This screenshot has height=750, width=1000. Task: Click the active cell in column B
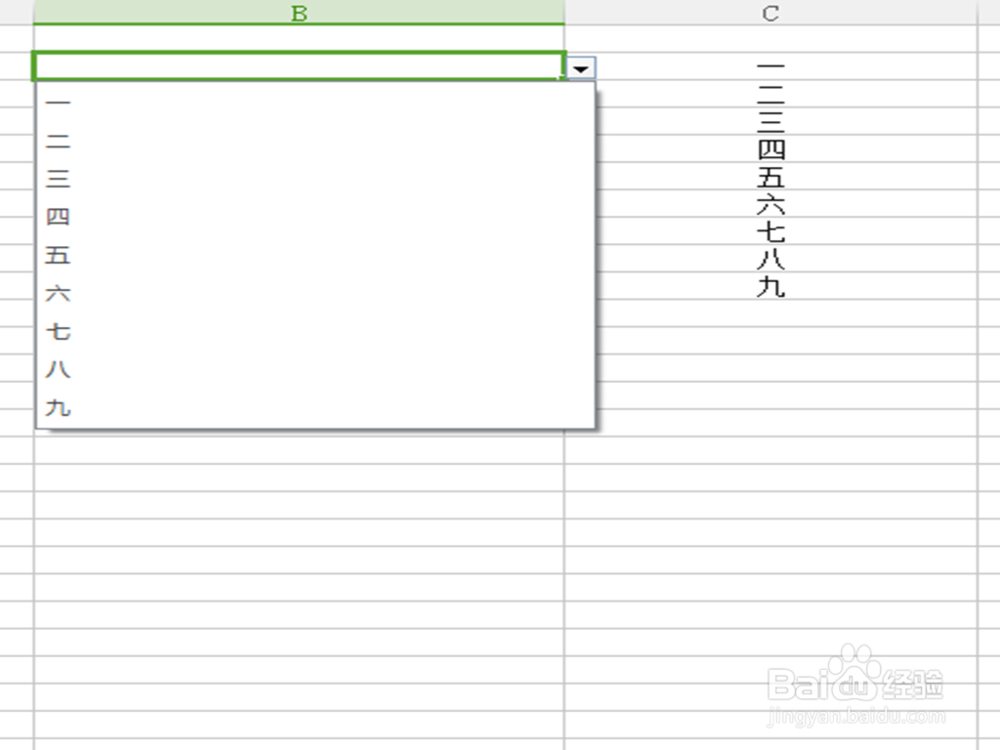click(x=299, y=66)
